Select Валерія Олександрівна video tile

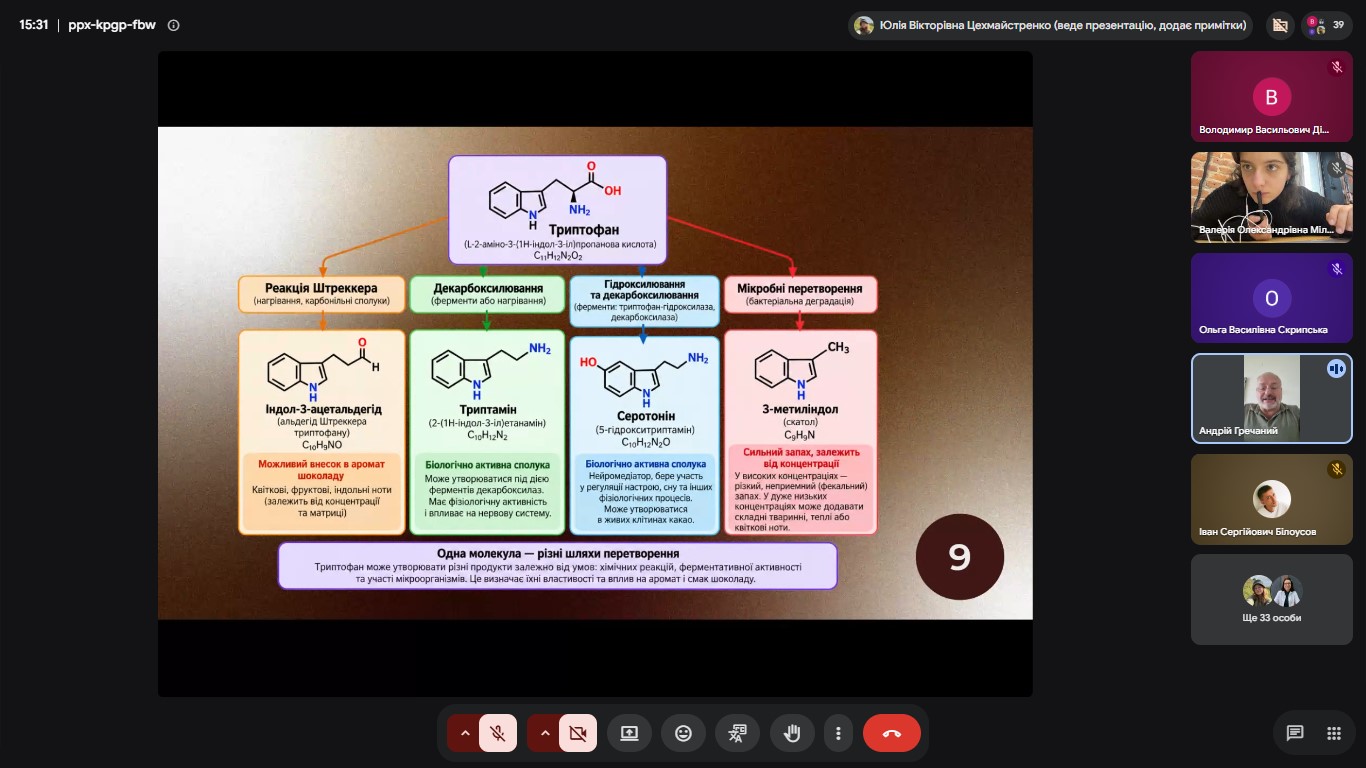click(1271, 197)
